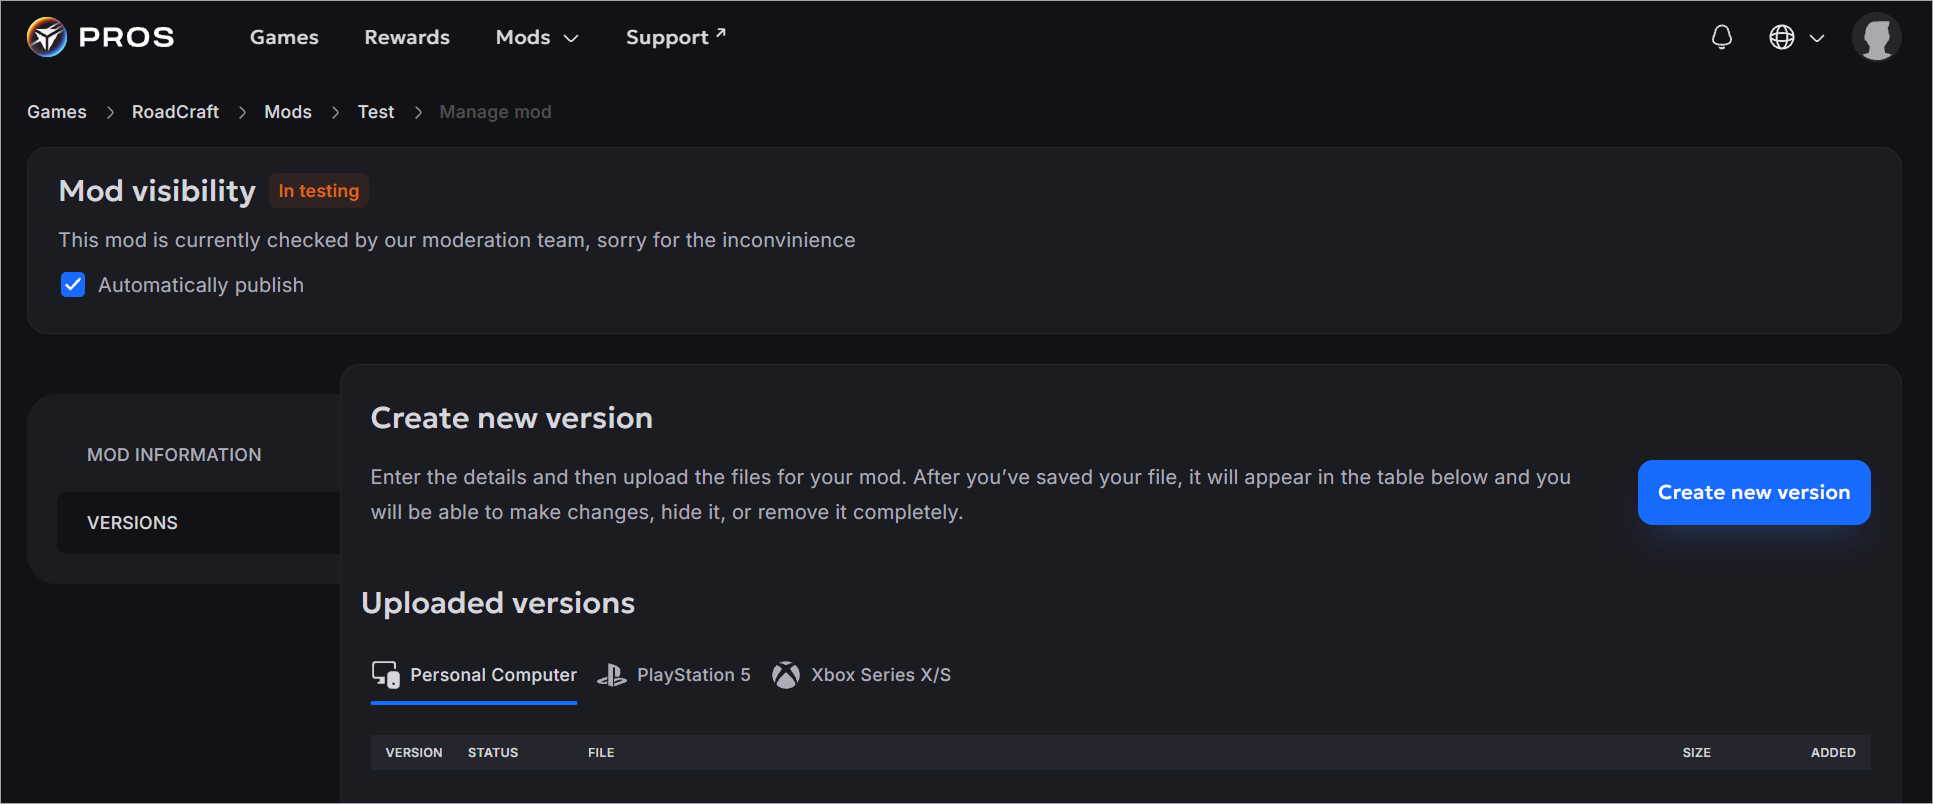Click the globe language icon
The height and width of the screenshot is (804, 1933).
(1782, 38)
